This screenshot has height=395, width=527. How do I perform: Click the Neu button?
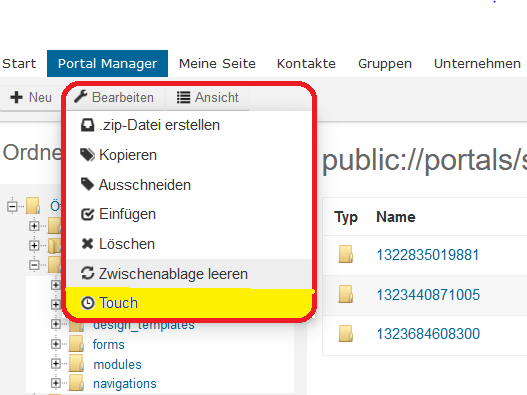(31, 97)
